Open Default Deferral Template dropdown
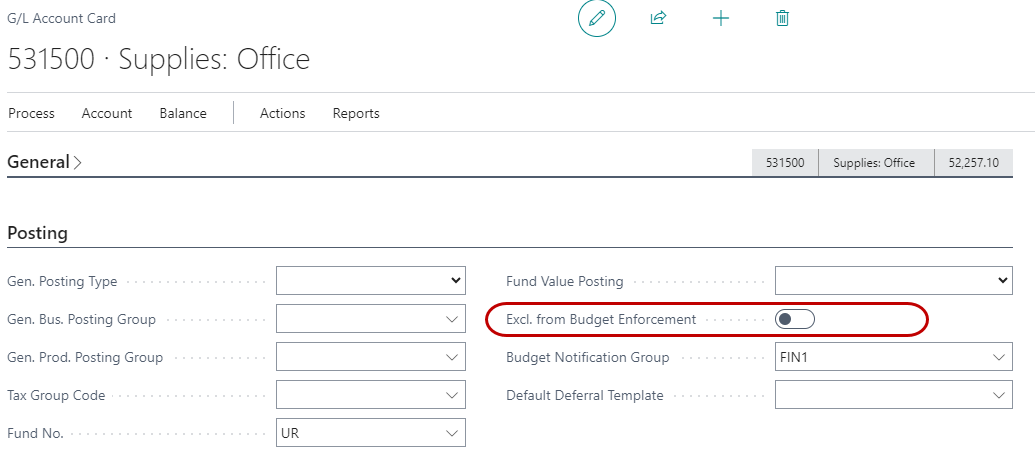This screenshot has width=1035, height=466. 998,395
